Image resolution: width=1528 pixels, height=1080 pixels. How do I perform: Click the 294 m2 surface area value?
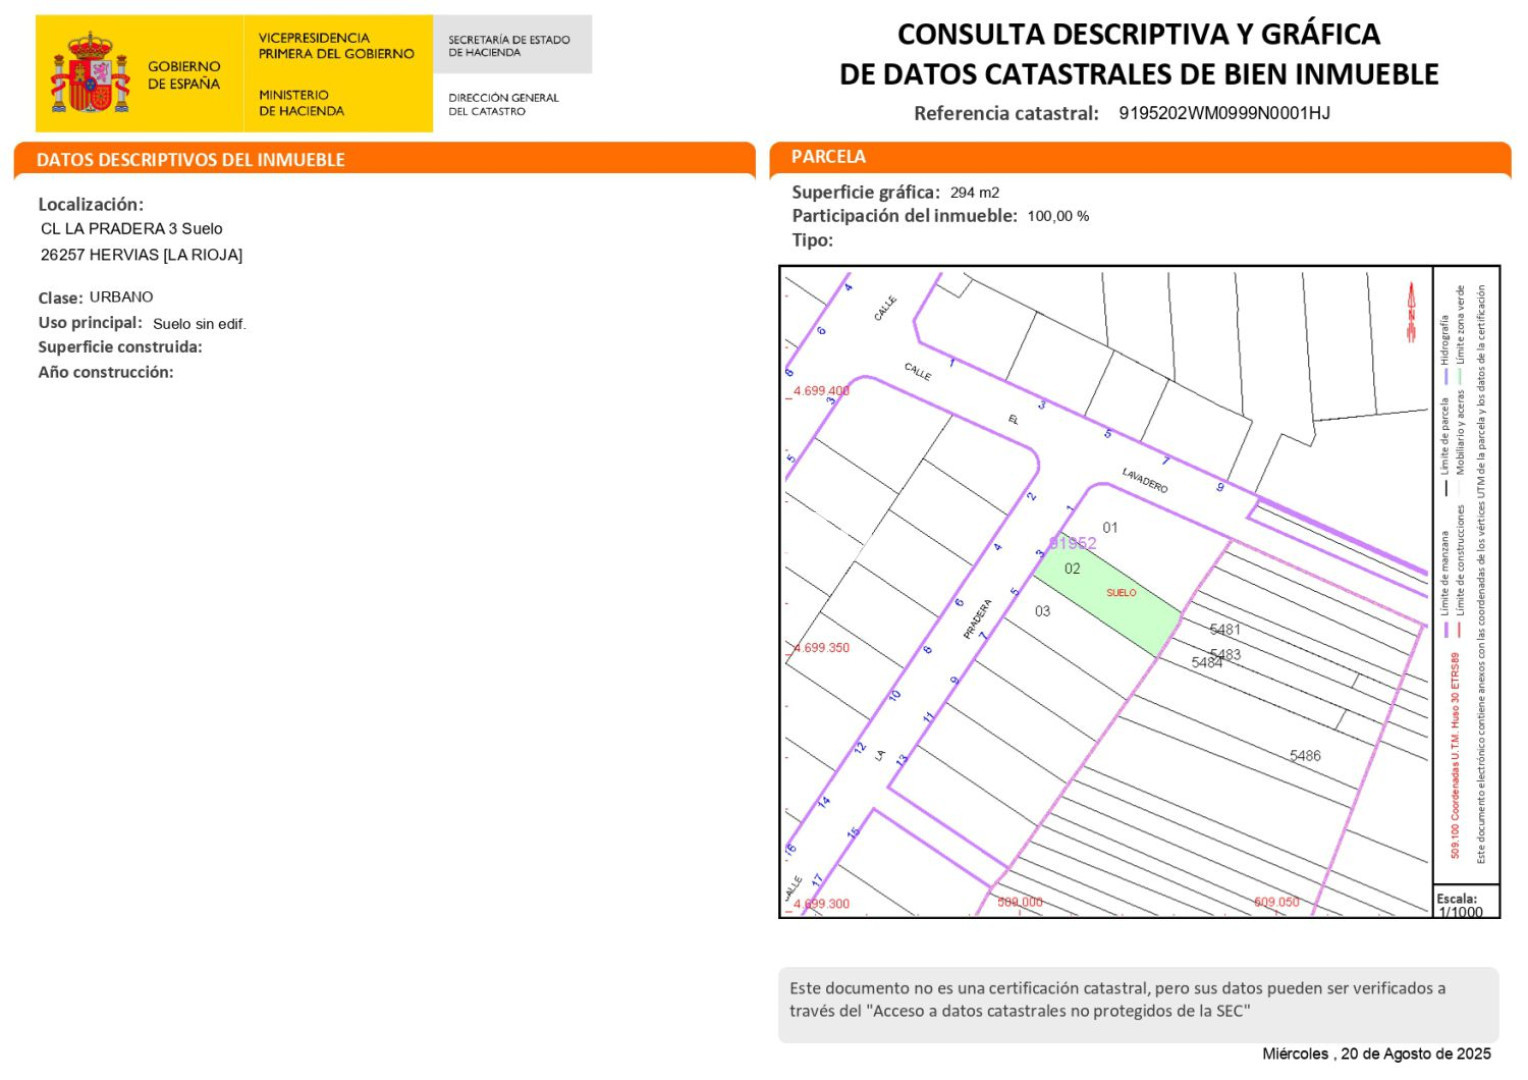point(974,192)
